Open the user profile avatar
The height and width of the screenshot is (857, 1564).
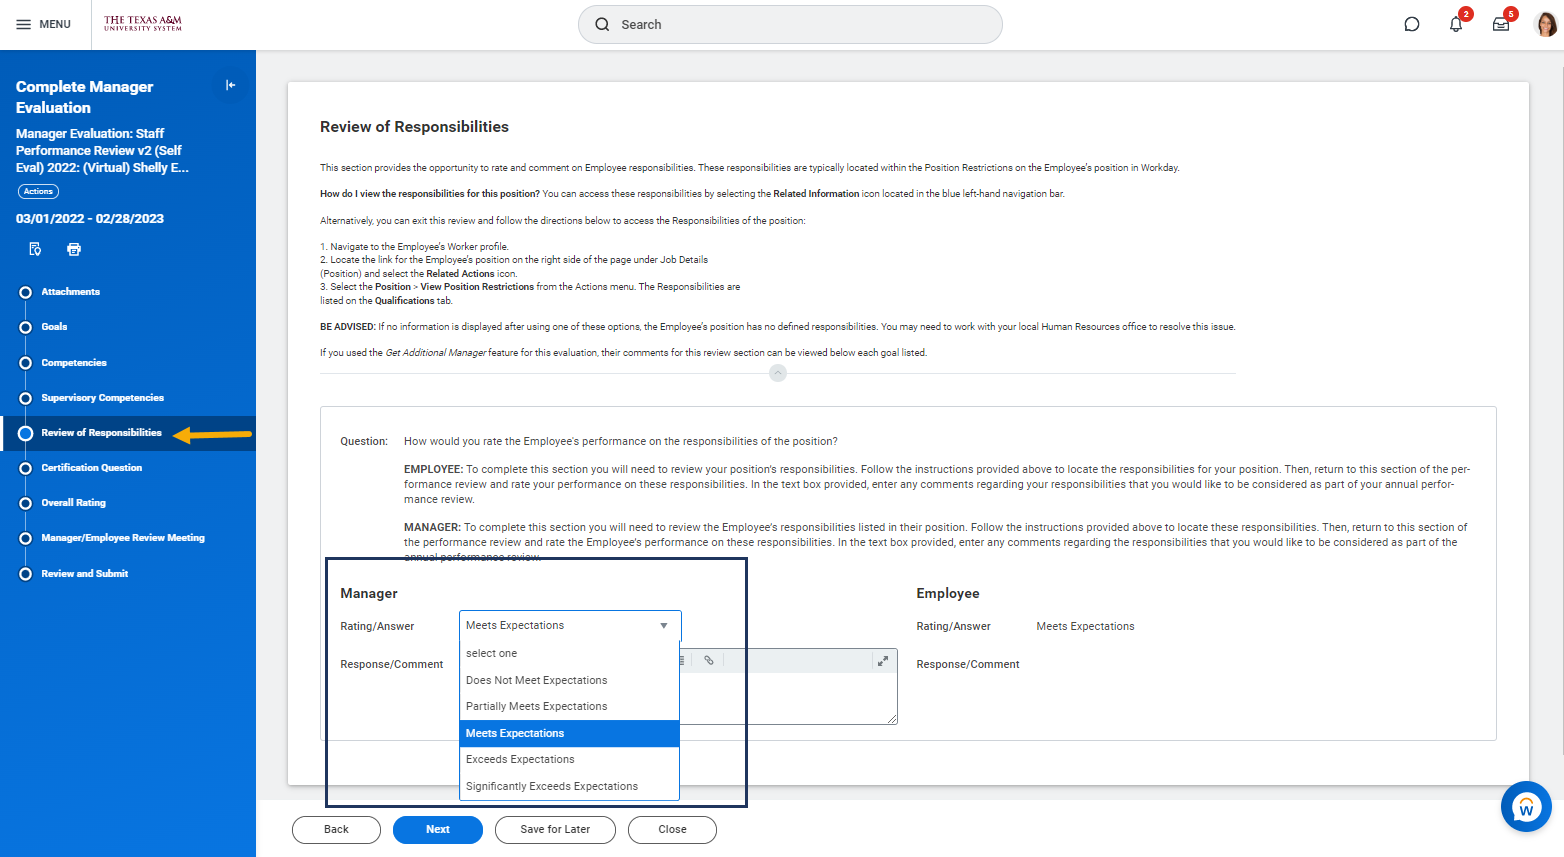pyautogui.click(x=1546, y=25)
